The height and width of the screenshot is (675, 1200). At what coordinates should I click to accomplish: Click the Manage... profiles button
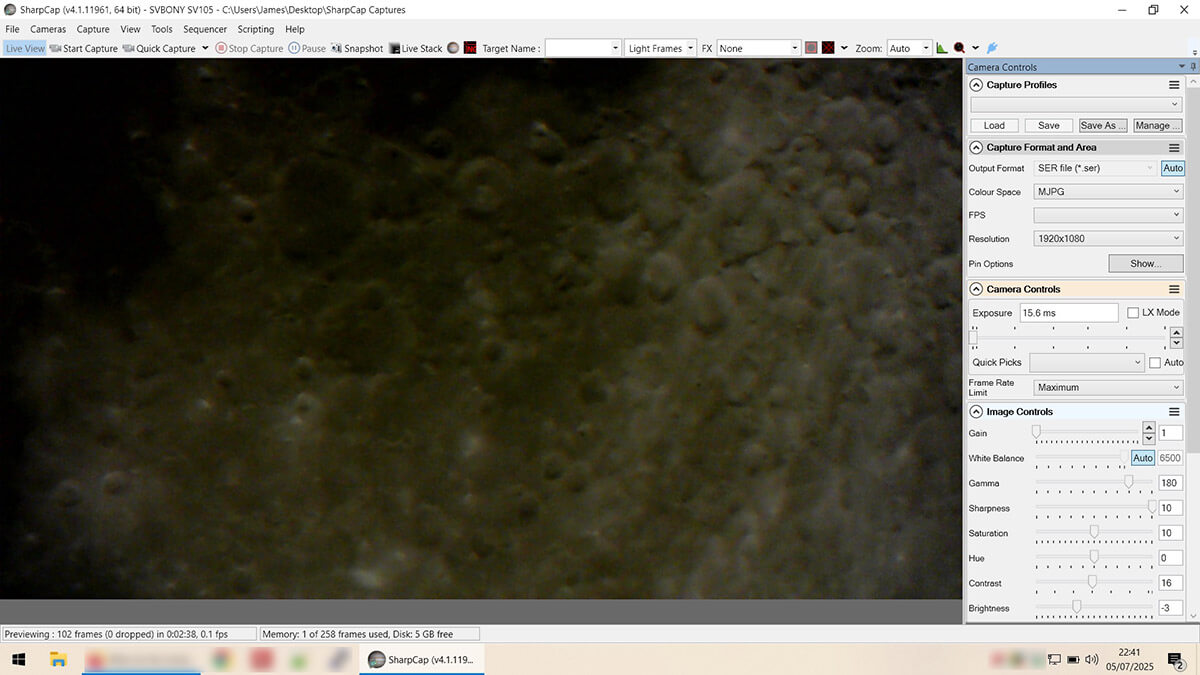(x=1158, y=125)
